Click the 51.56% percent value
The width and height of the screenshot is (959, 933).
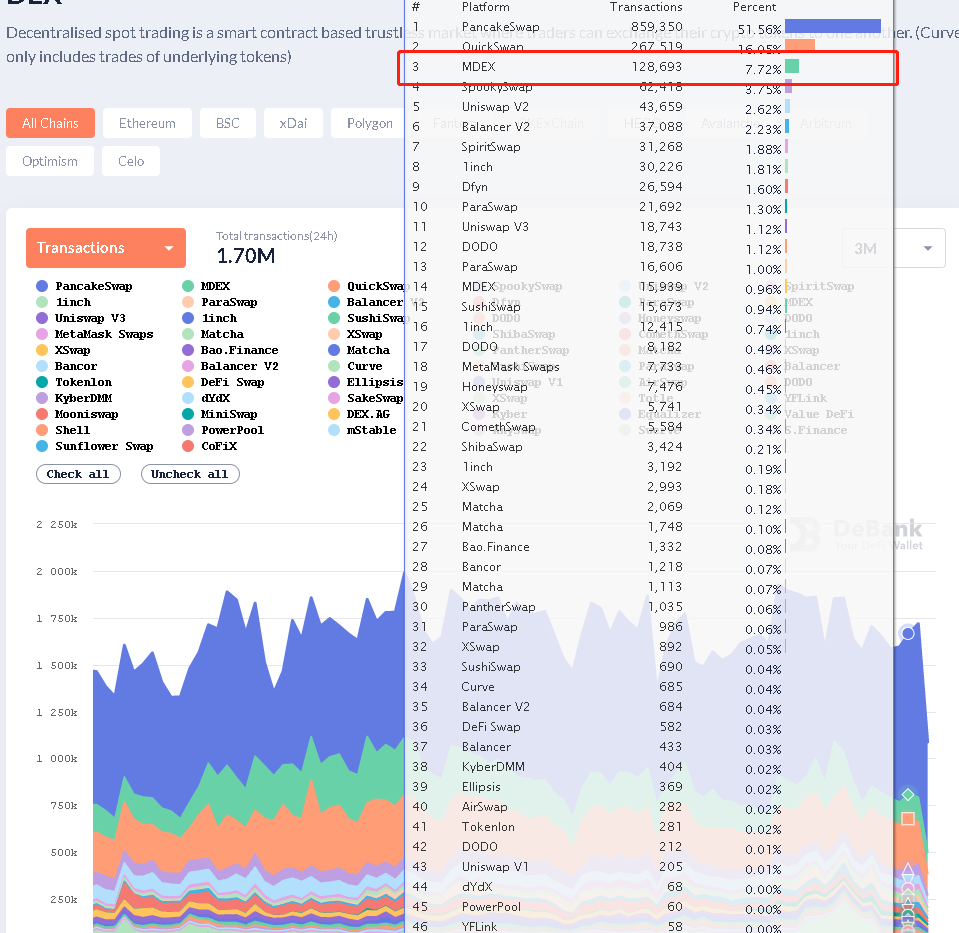click(x=759, y=29)
